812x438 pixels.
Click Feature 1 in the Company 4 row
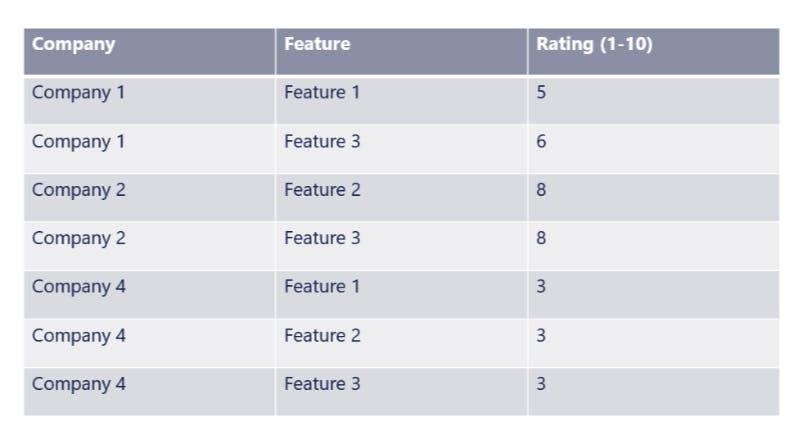pos(321,287)
